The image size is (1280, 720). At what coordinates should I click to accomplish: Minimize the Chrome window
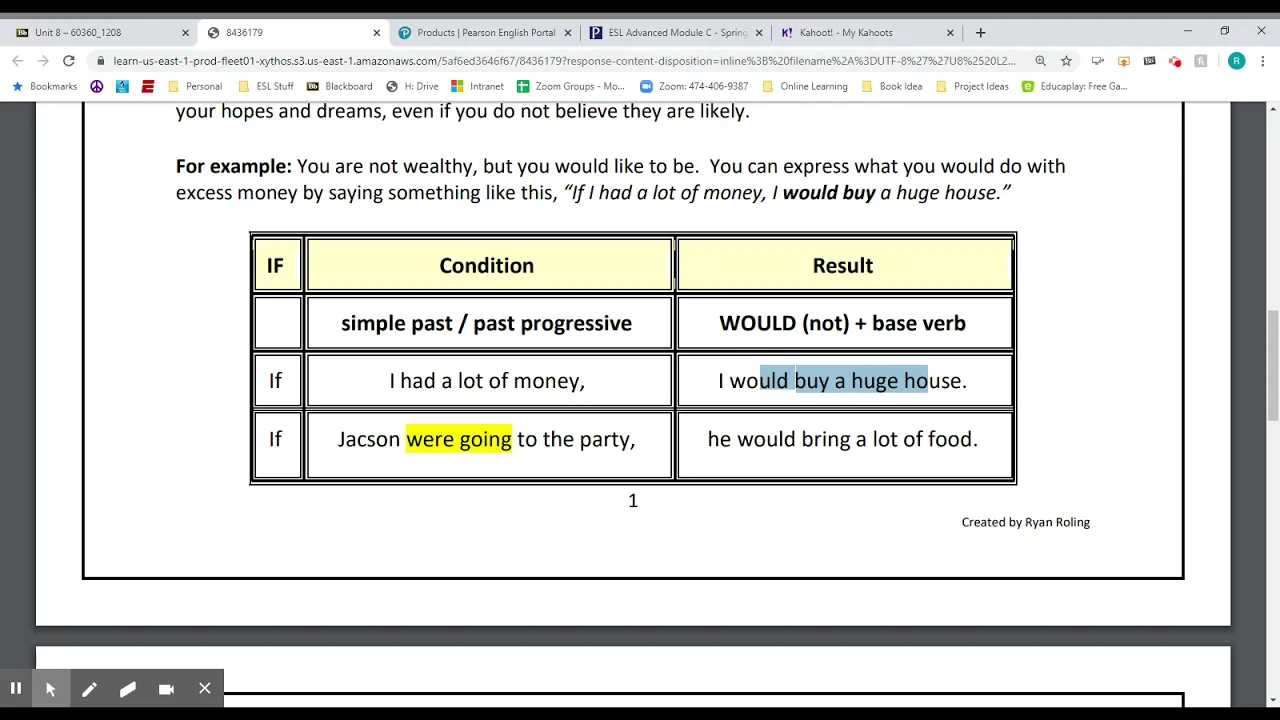coord(1188,31)
